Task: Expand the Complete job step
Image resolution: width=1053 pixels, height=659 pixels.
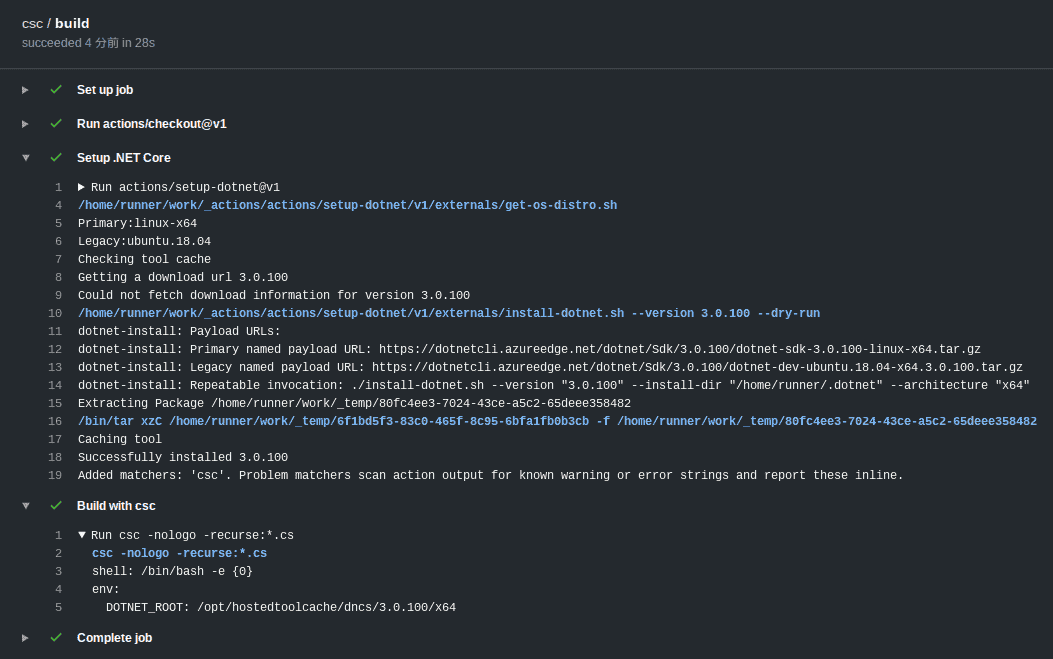Action: click(25, 637)
